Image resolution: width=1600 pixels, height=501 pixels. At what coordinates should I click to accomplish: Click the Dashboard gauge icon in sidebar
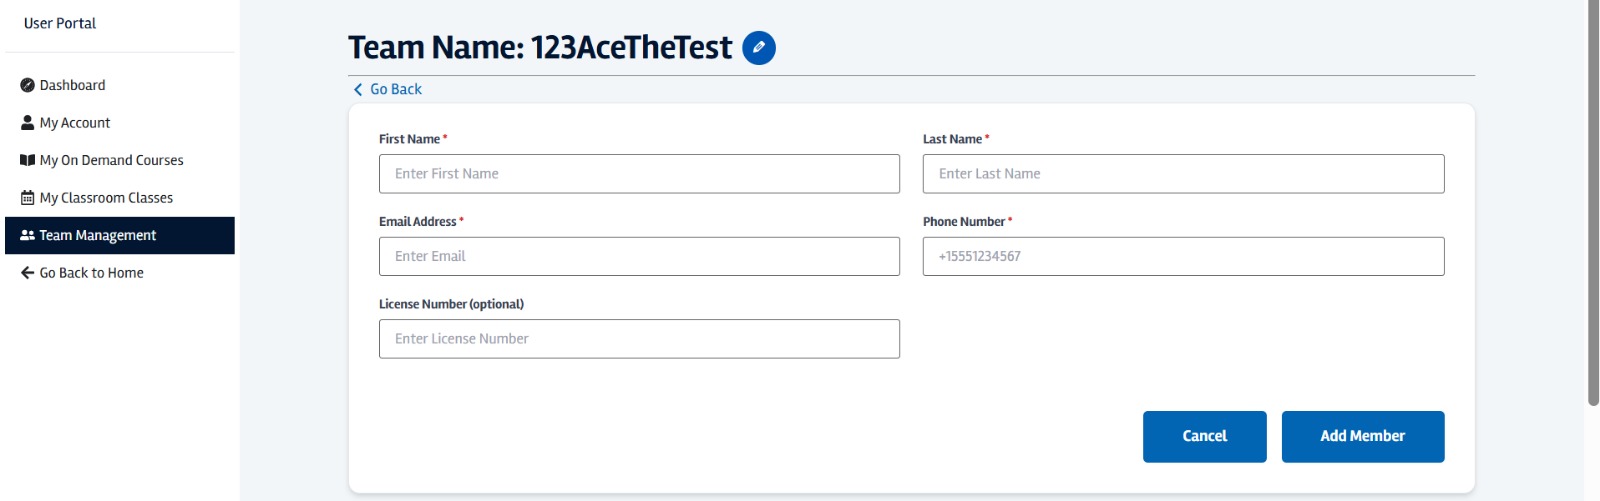pos(28,85)
